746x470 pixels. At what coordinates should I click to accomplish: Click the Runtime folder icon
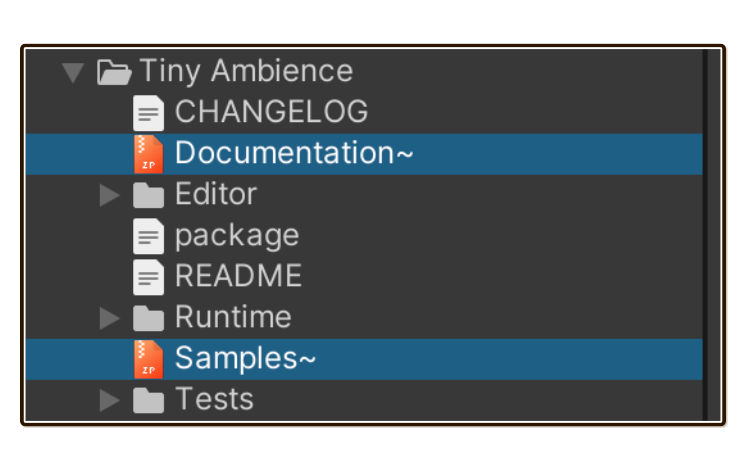pos(148,318)
